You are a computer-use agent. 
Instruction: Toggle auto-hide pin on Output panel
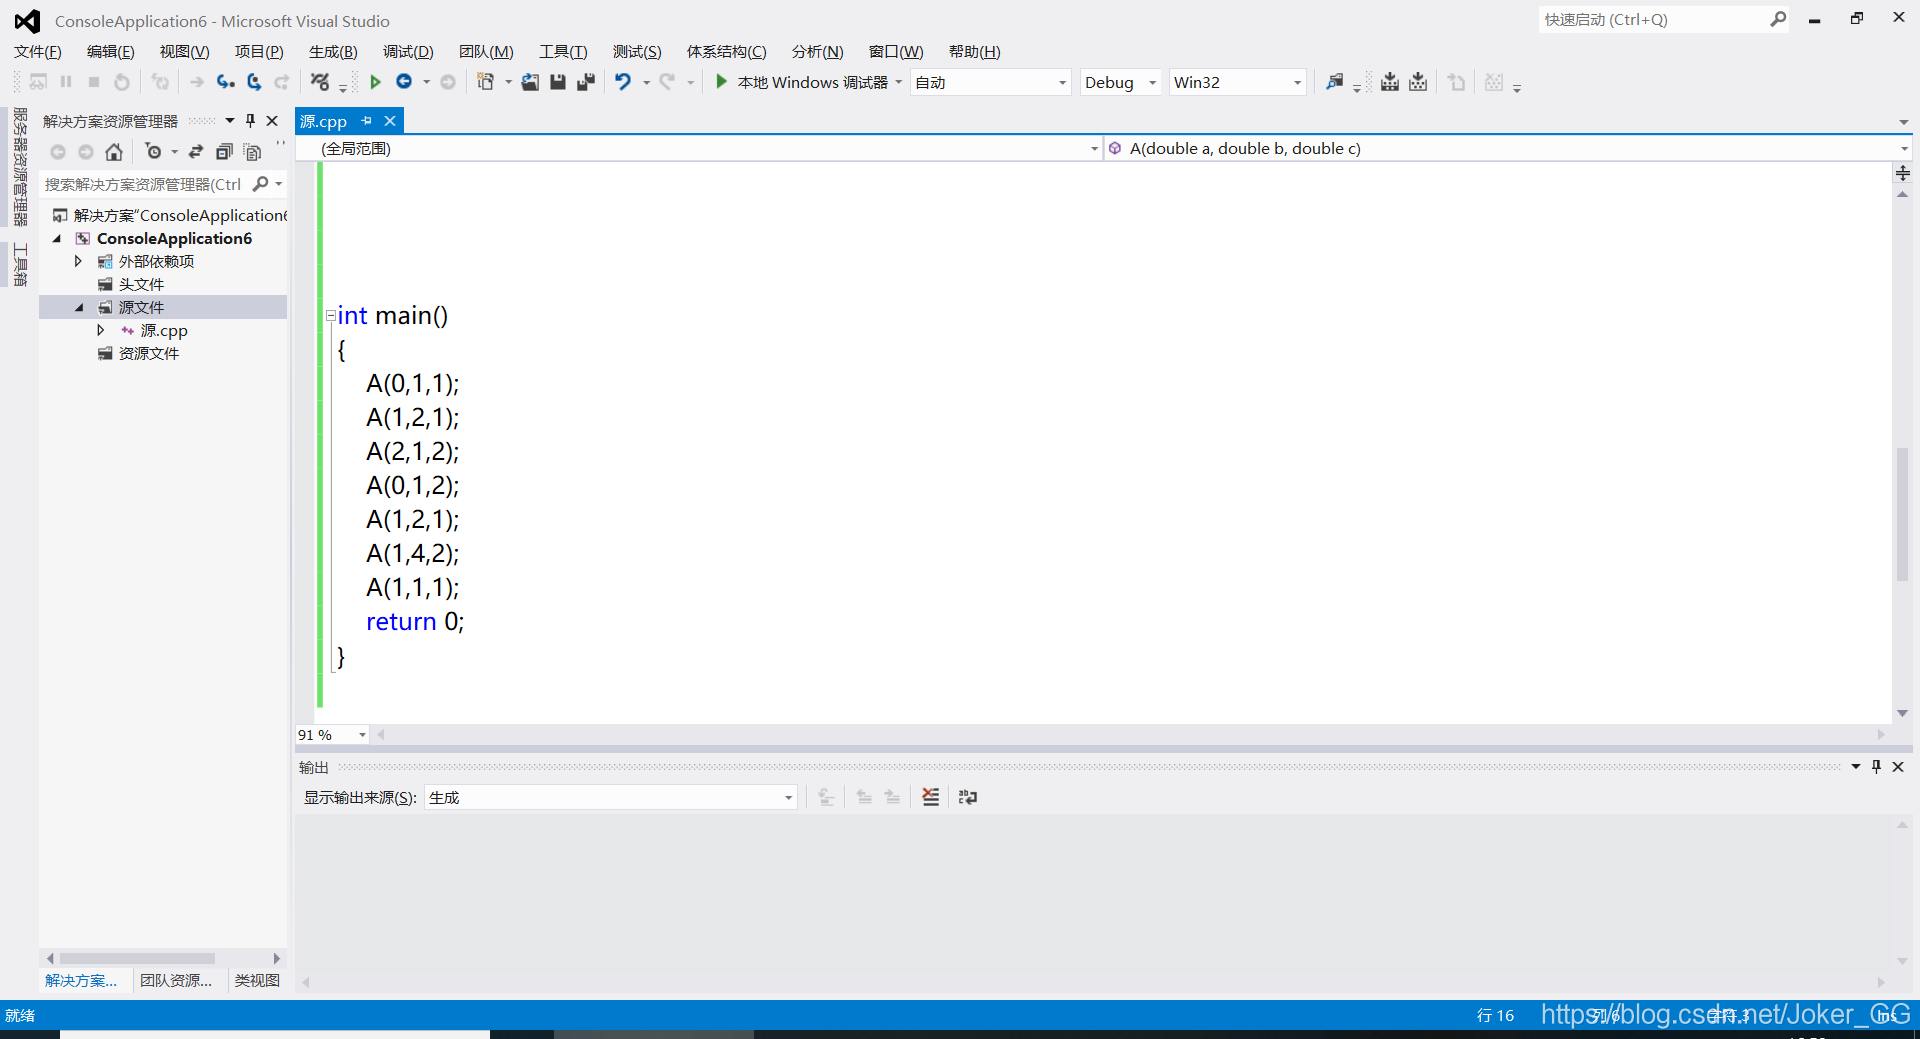pyautogui.click(x=1877, y=767)
